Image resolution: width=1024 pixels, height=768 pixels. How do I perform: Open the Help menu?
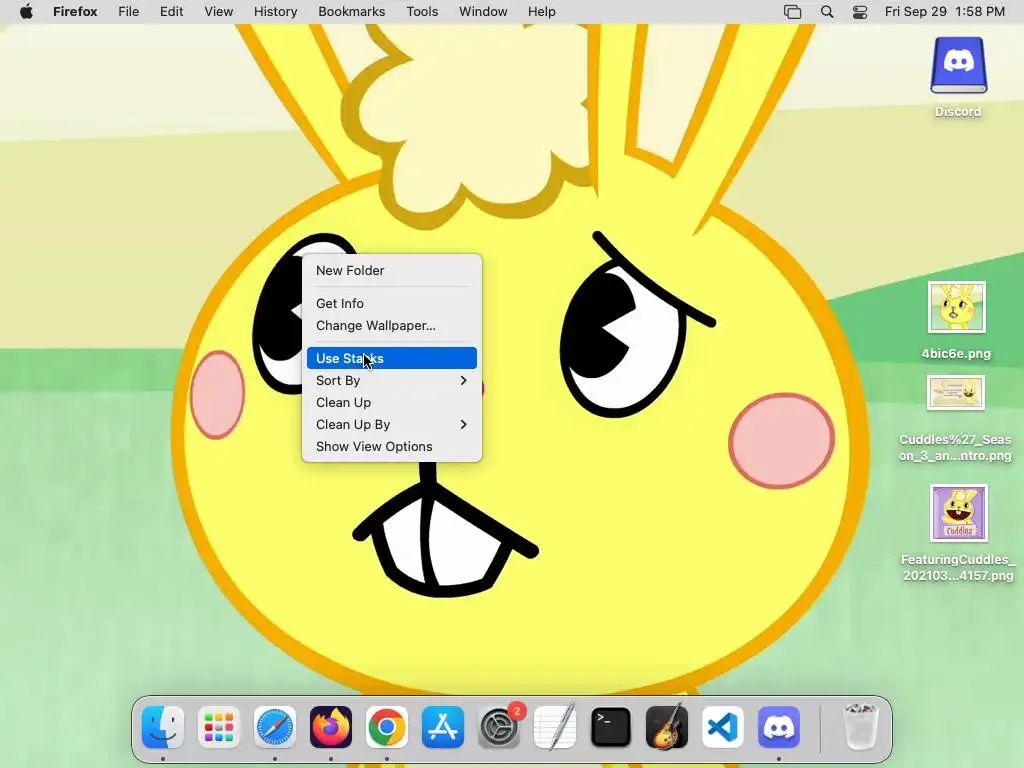tap(541, 12)
